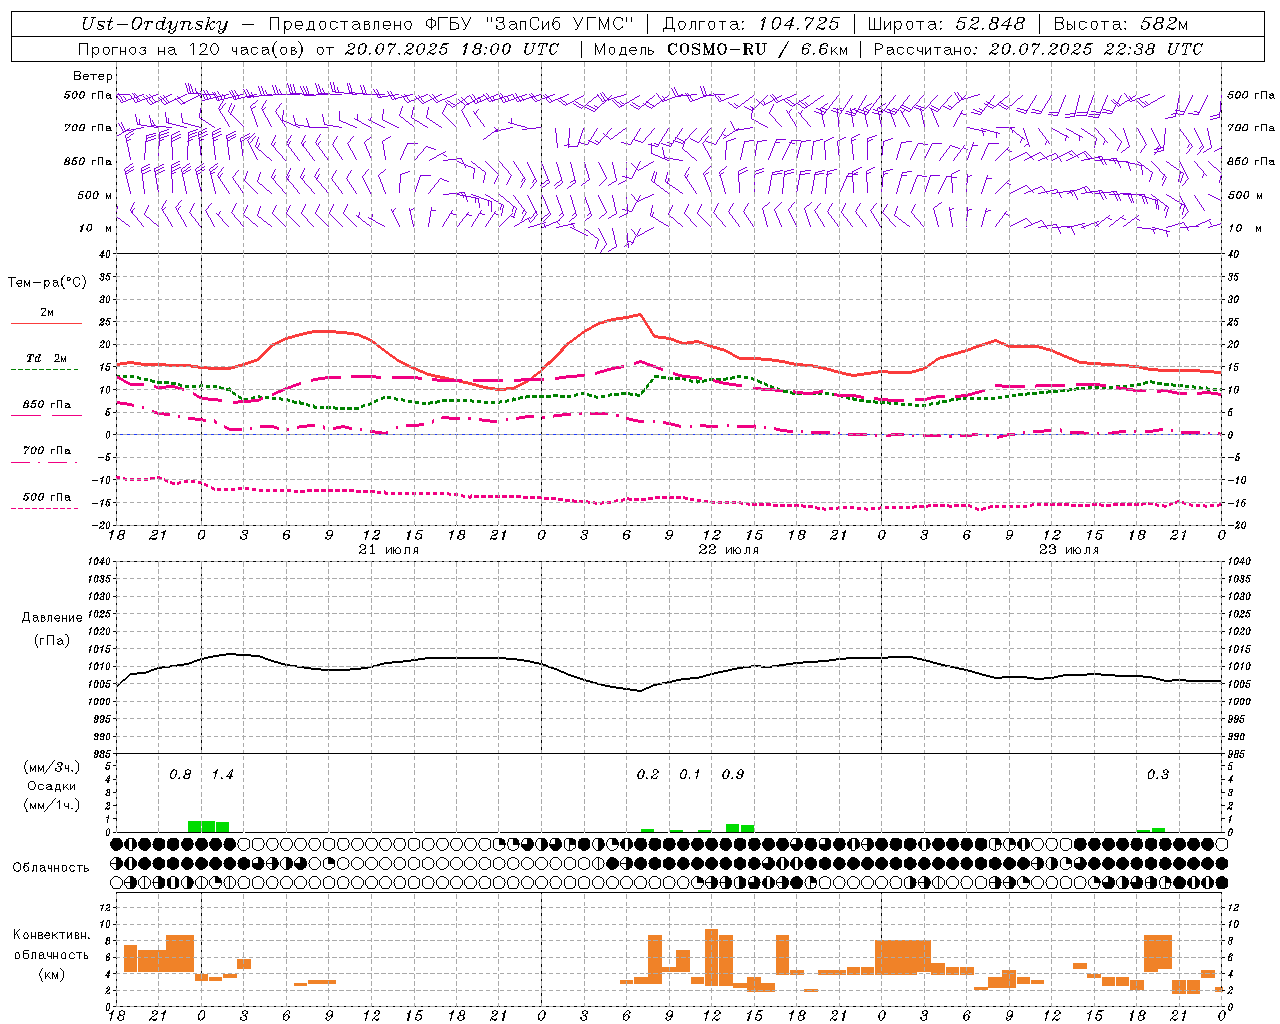Click the 'Высота: 582м' elevation text
Viewport: 1280px width, 1024px height.
1121,24
